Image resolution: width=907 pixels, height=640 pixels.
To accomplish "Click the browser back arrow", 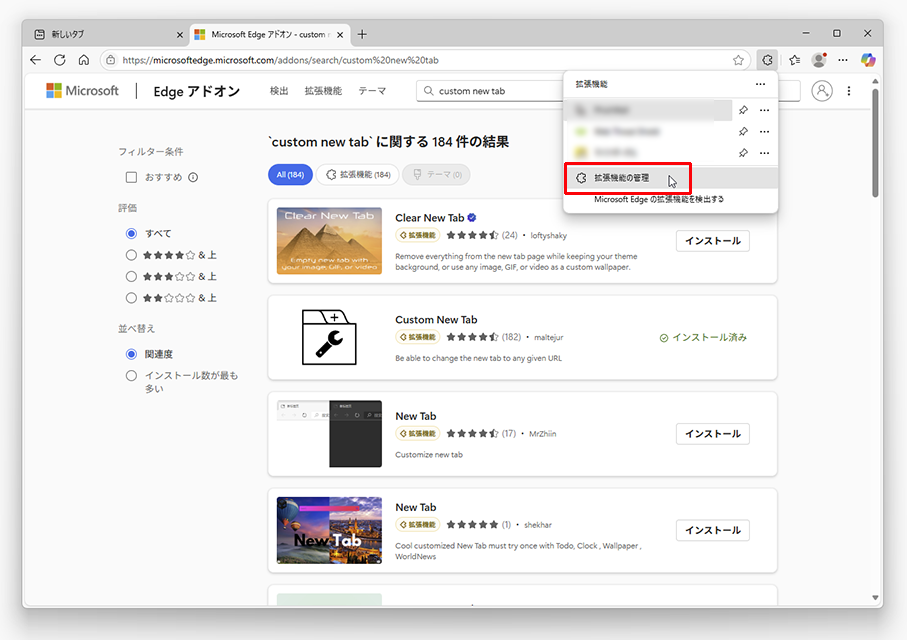I will coord(35,60).
